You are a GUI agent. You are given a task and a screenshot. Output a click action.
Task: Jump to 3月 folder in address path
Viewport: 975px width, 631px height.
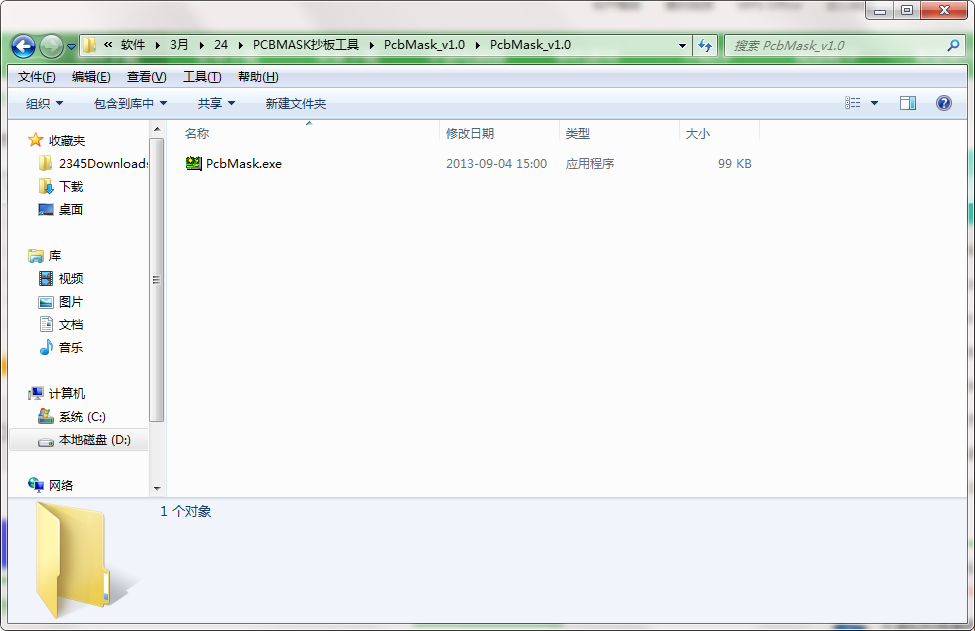[x=179, y=45]
